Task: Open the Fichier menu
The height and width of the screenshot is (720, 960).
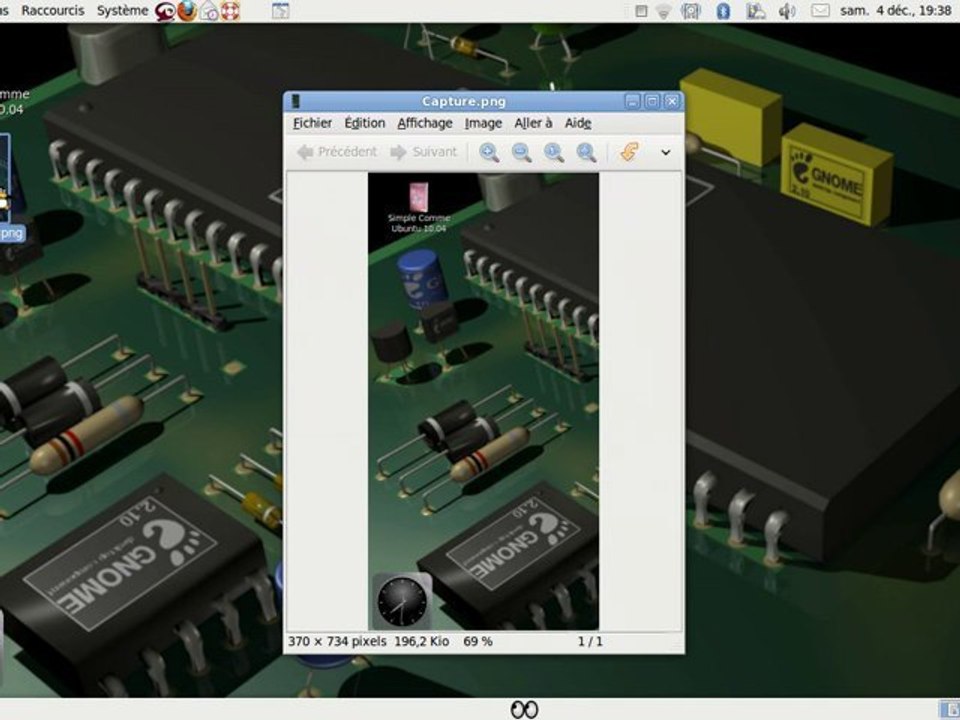Action: (312, 123)
